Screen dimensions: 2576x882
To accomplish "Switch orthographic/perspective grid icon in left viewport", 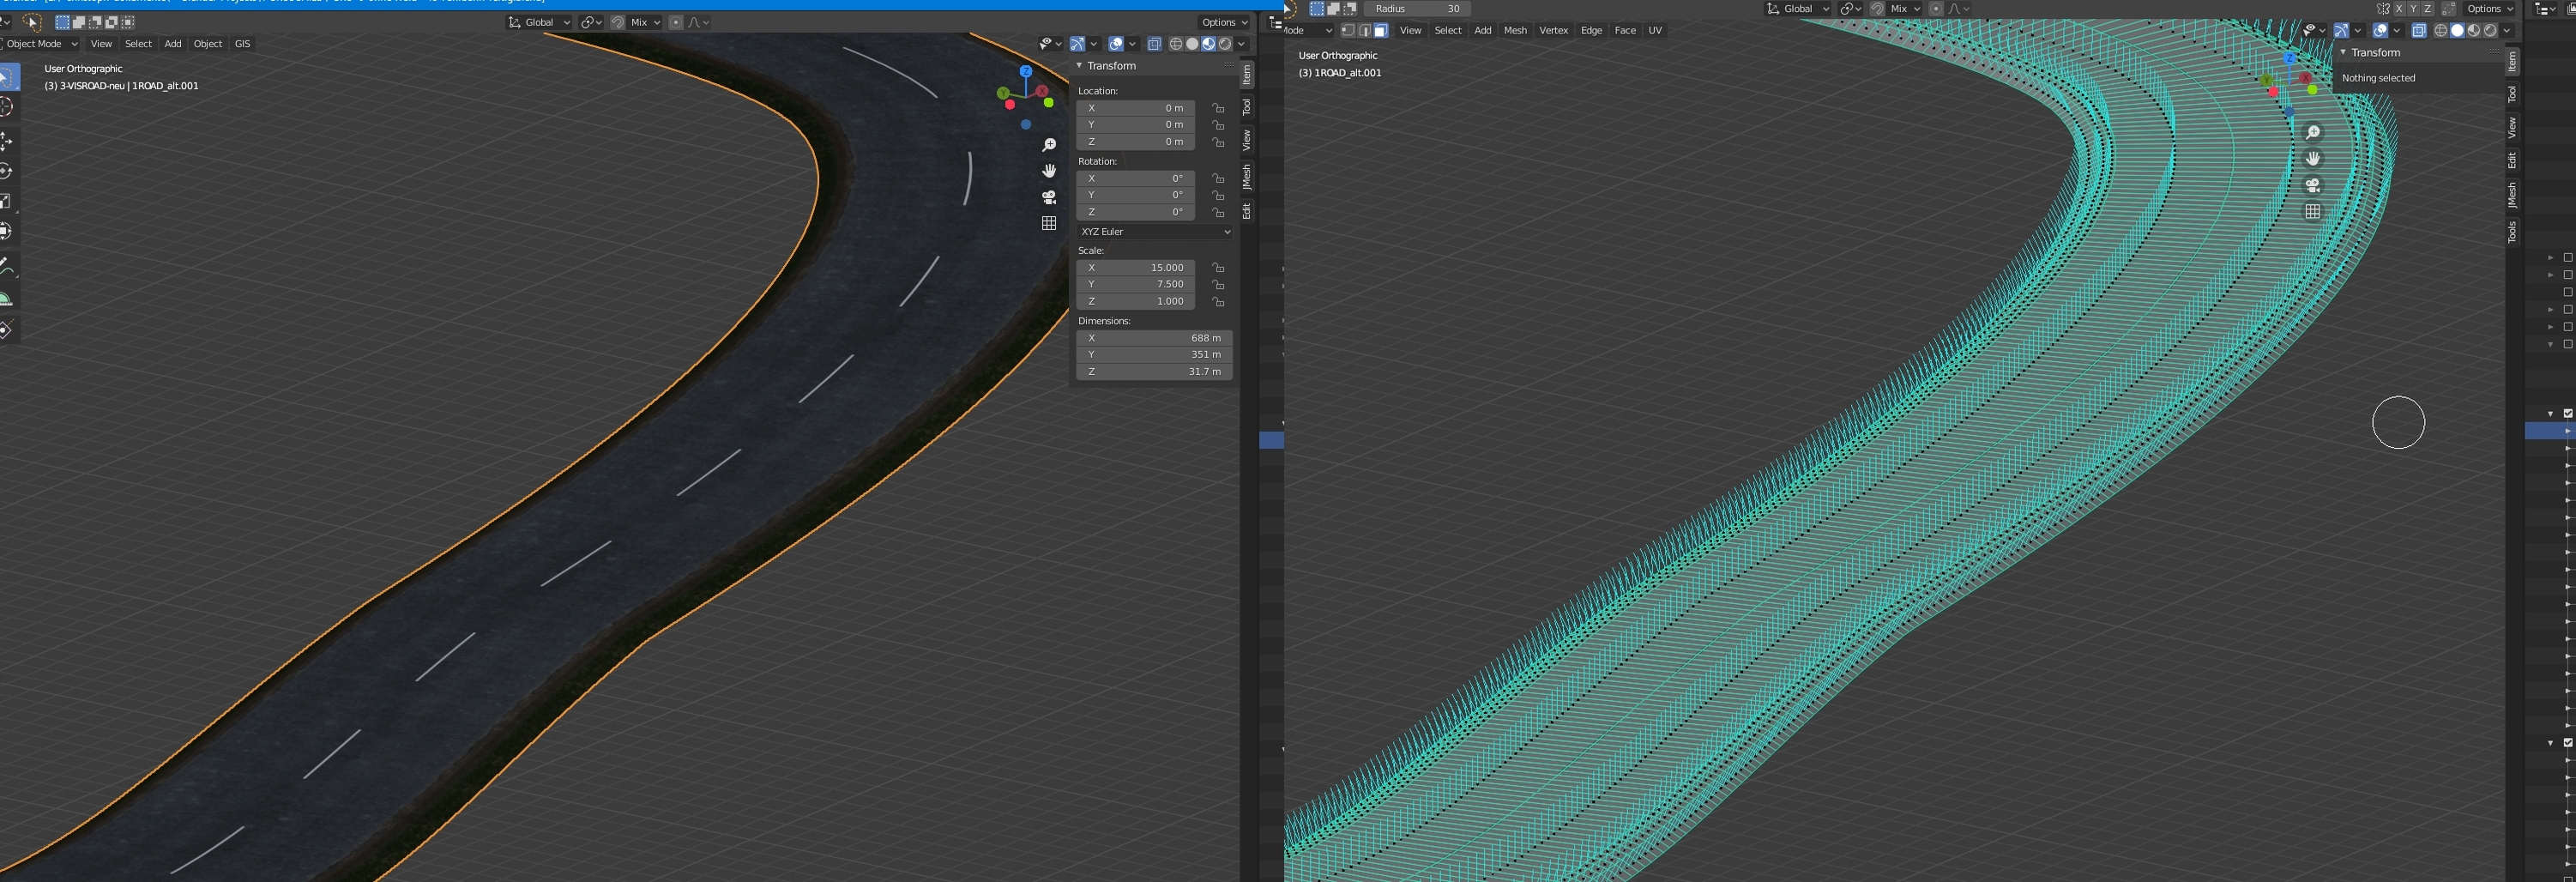I will 1049,223.
